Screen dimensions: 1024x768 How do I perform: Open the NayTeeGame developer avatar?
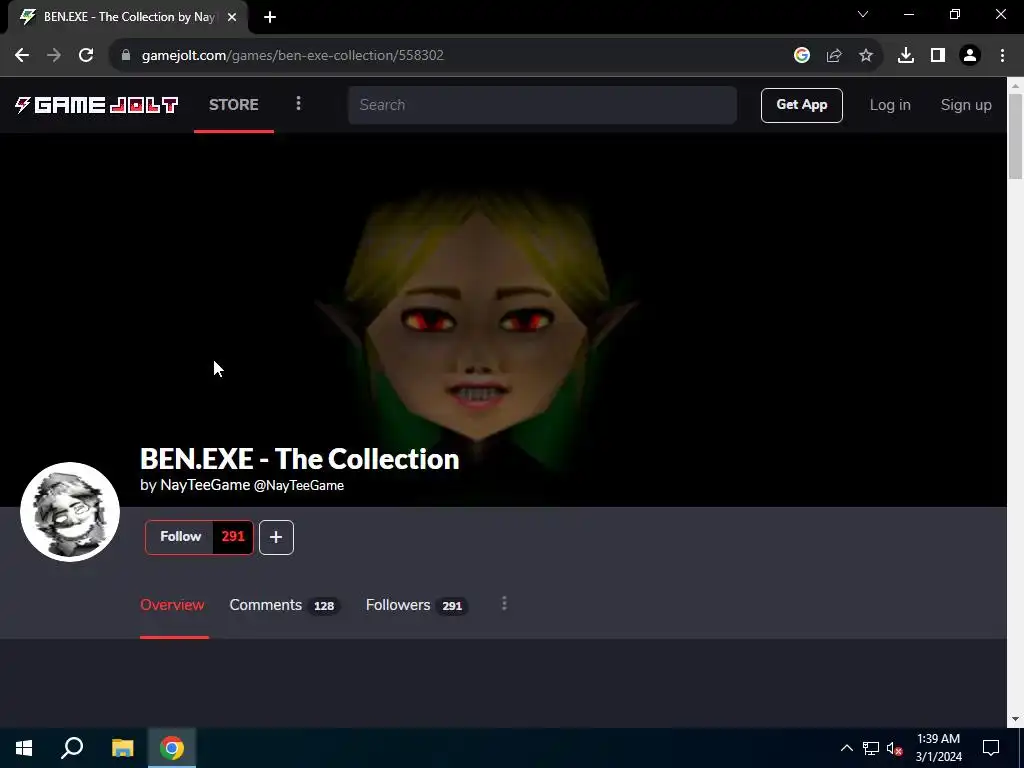[x=70, y=512]
